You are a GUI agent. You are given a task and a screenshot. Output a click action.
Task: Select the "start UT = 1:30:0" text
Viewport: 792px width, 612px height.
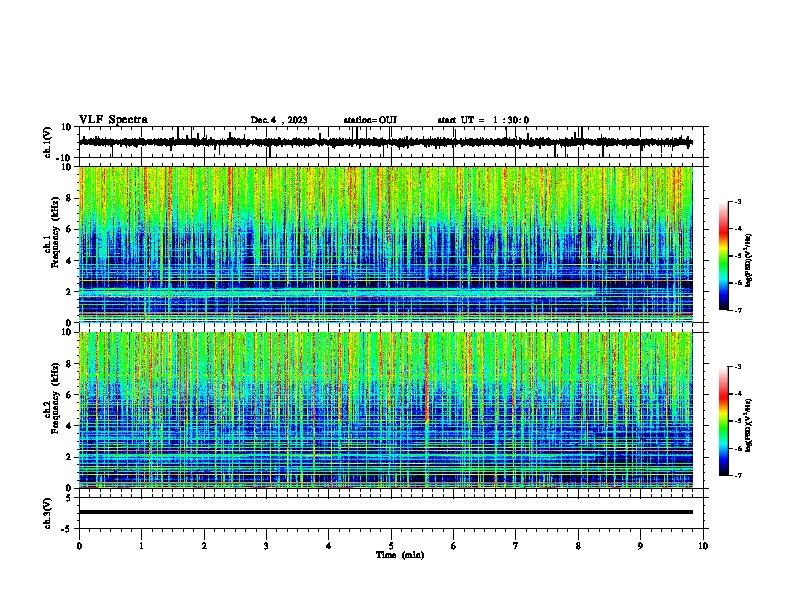(483, 120)
